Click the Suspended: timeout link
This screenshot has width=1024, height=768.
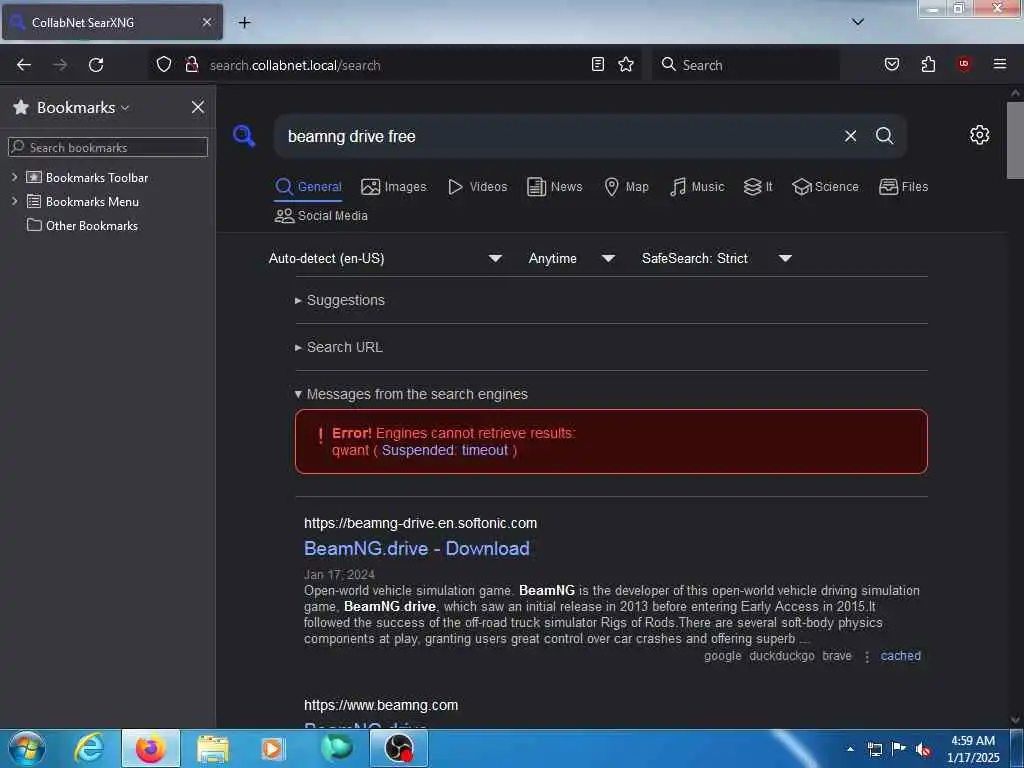(445, 450)
